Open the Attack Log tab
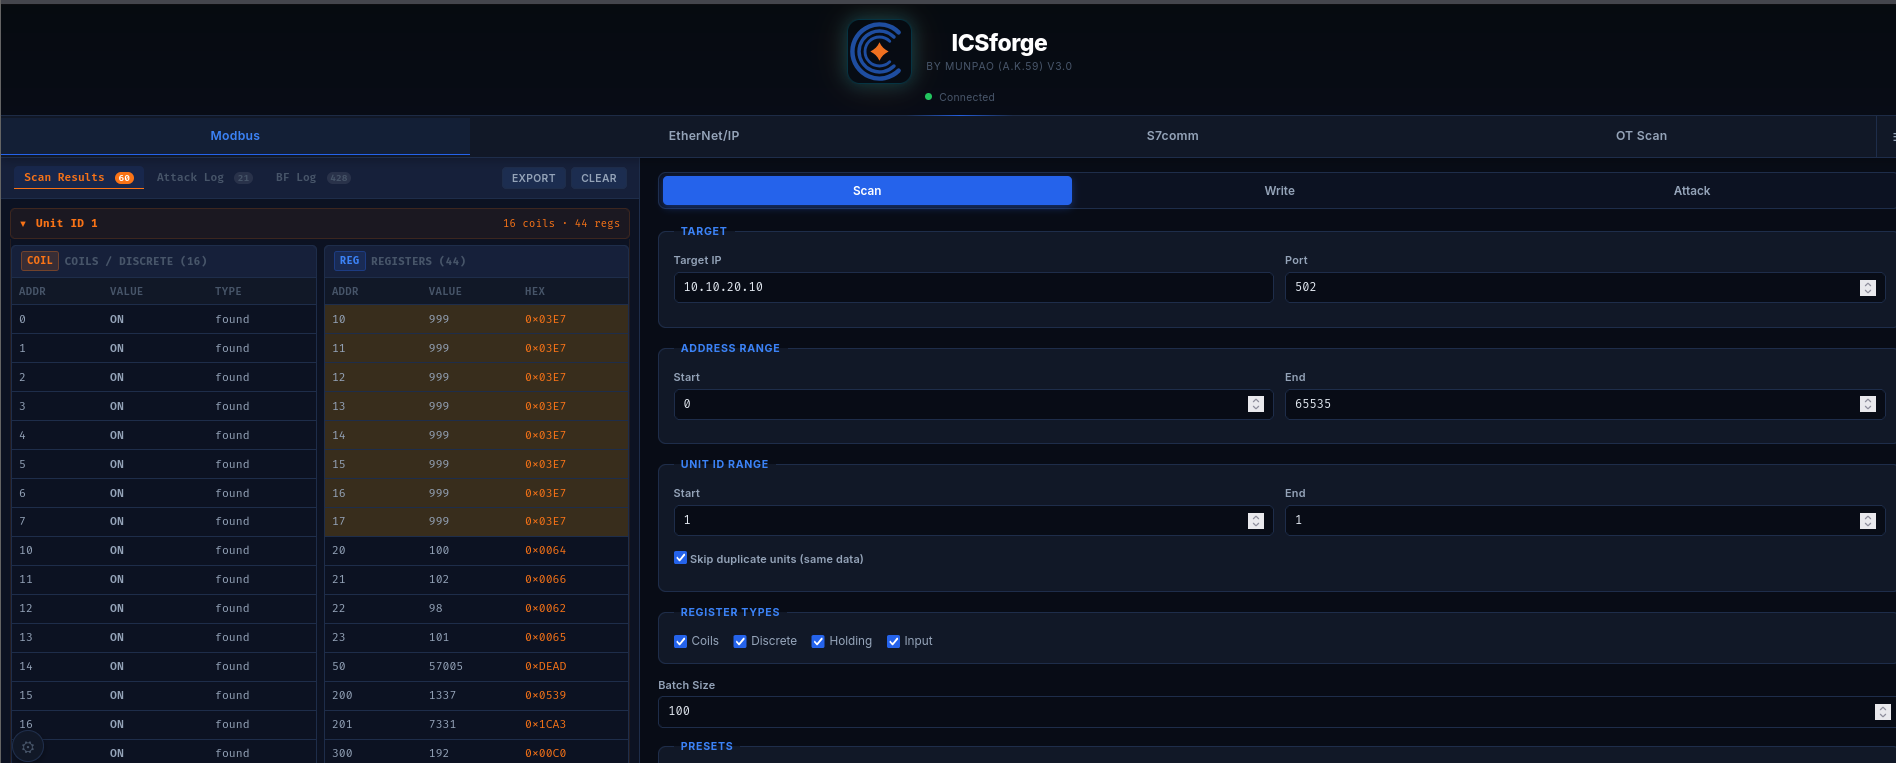The image size is (1896, 763). 204,178
